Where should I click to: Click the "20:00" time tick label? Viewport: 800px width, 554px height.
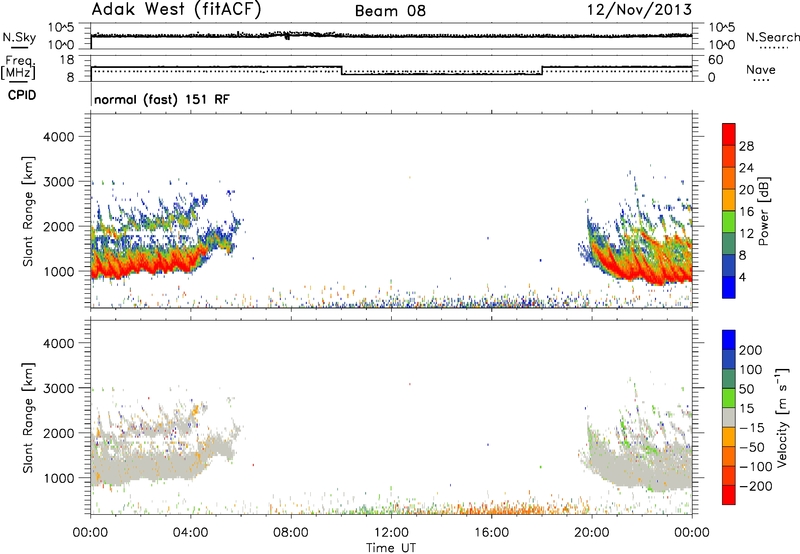(x=592, y=533)
